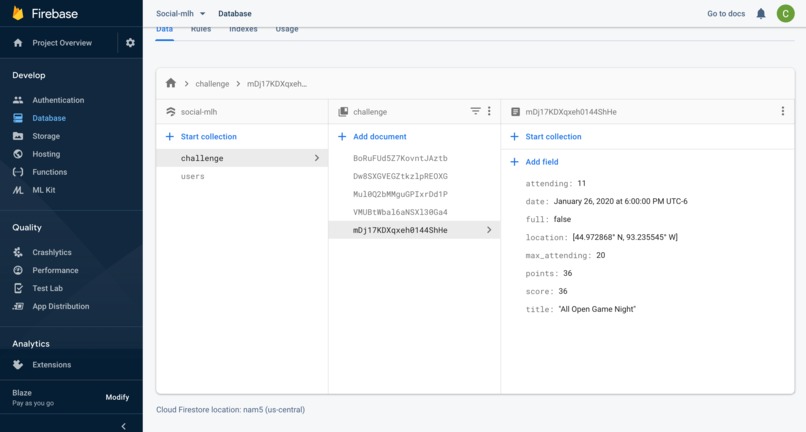
Task: Switch to the Rules tab
Action: [200, 29]
